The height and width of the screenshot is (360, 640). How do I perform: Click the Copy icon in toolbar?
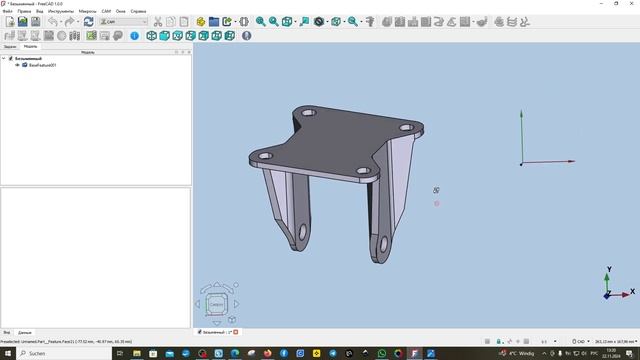click(x=171, y=22)
